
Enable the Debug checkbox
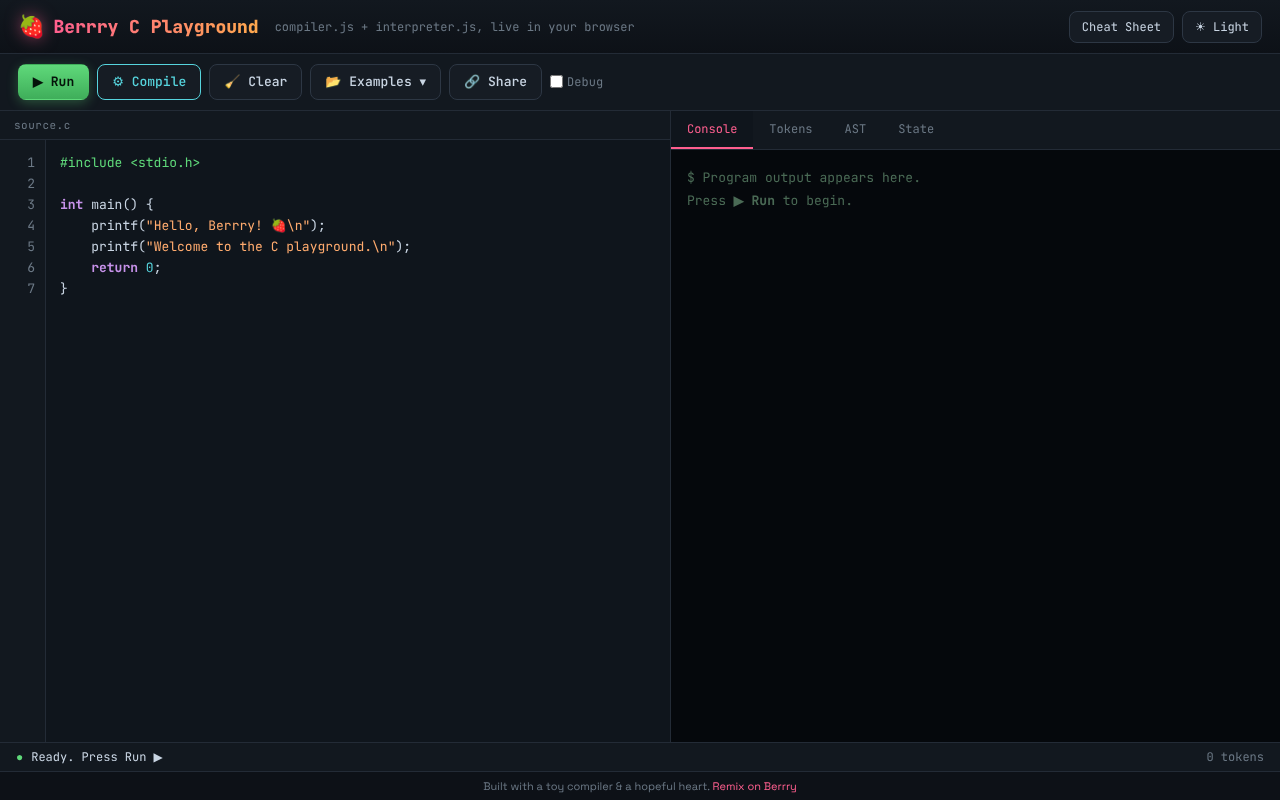(557, 82)
